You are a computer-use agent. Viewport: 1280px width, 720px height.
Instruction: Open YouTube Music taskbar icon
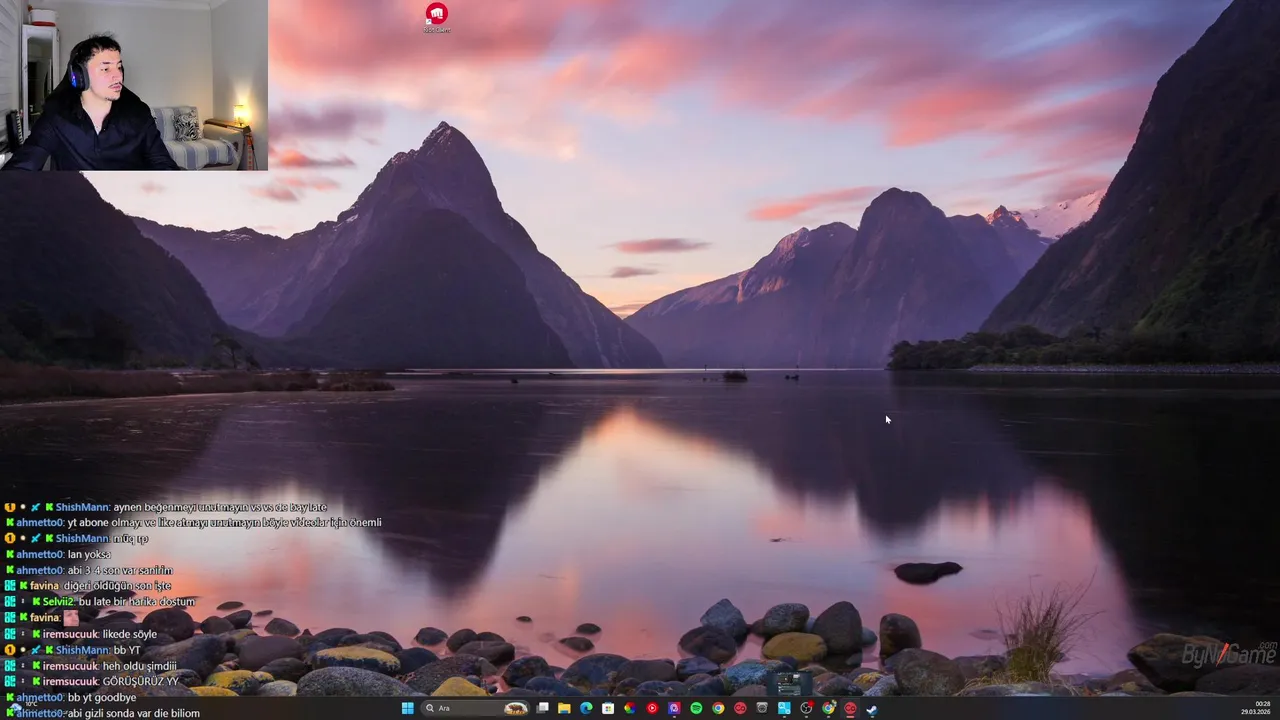652,708
